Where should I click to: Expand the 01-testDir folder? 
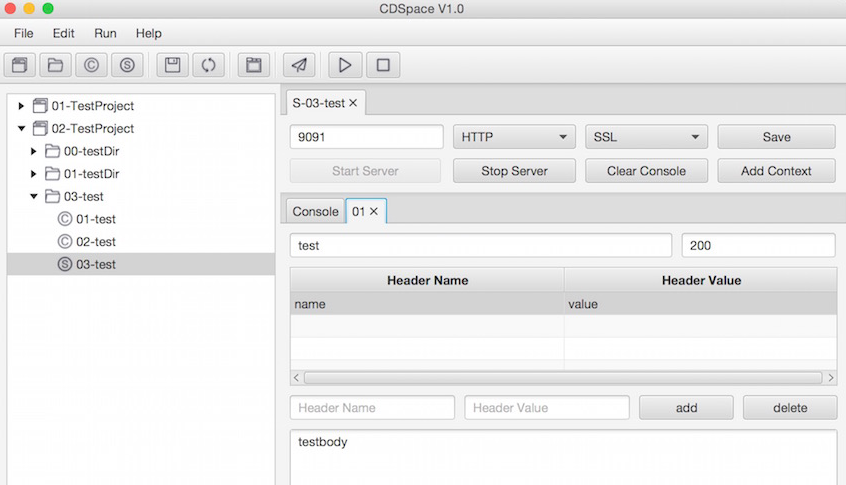(33, 174)
